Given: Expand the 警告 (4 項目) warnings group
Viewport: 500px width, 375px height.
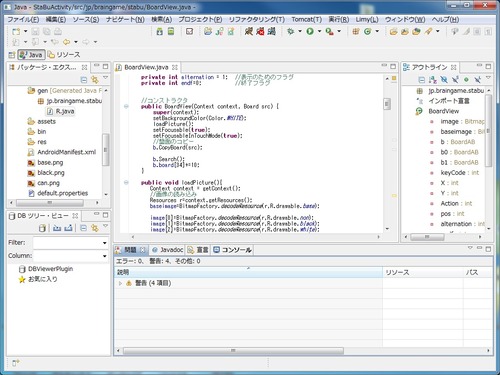Looking at the screenshot, I should click(x=120, y=283).
